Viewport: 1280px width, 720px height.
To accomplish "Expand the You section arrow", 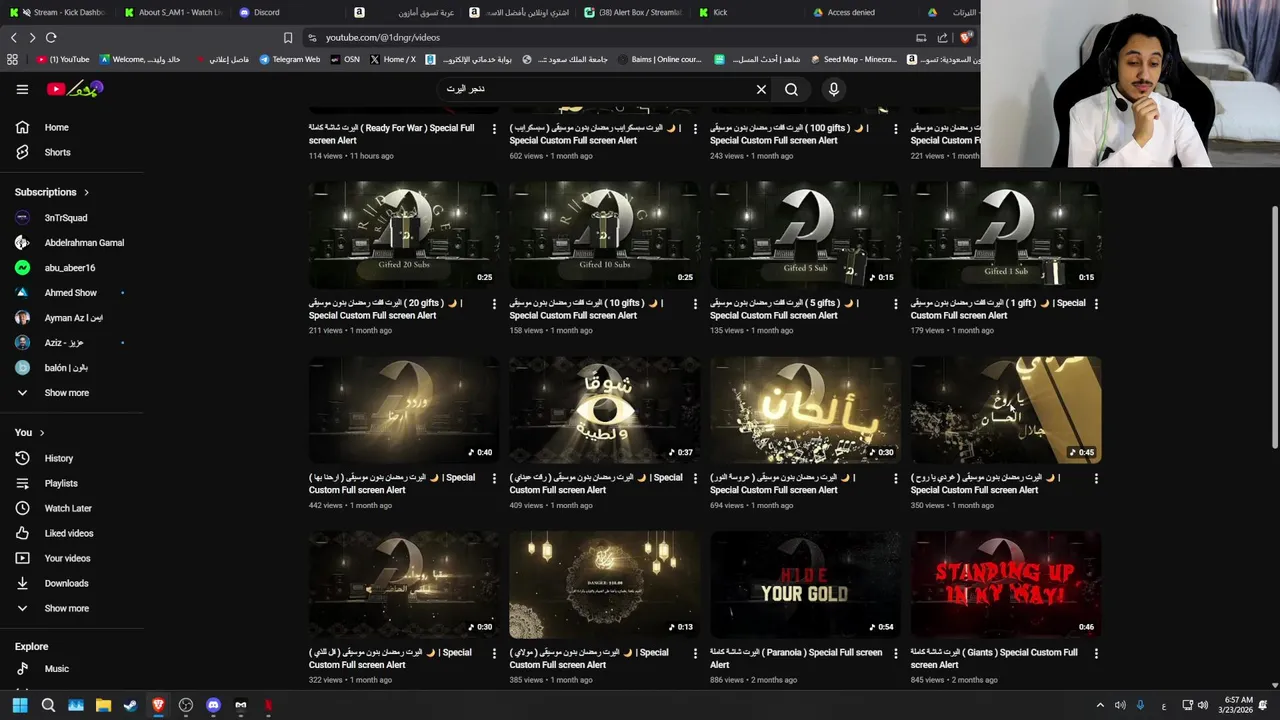I will click(x=41, y=433).
